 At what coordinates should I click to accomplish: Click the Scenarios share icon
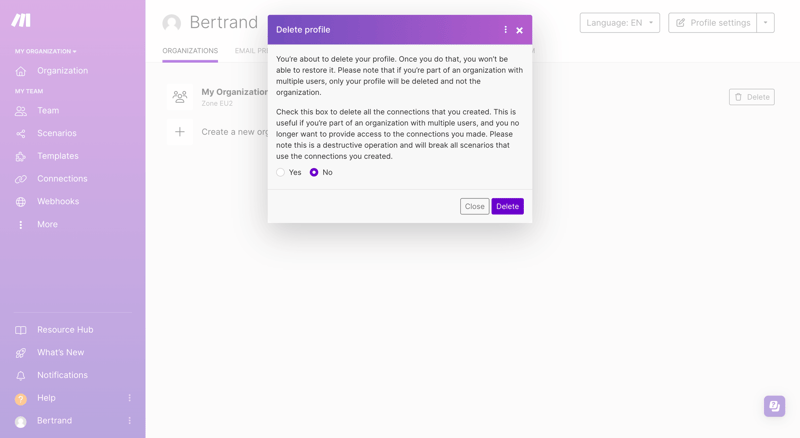[x=20, y=134]
